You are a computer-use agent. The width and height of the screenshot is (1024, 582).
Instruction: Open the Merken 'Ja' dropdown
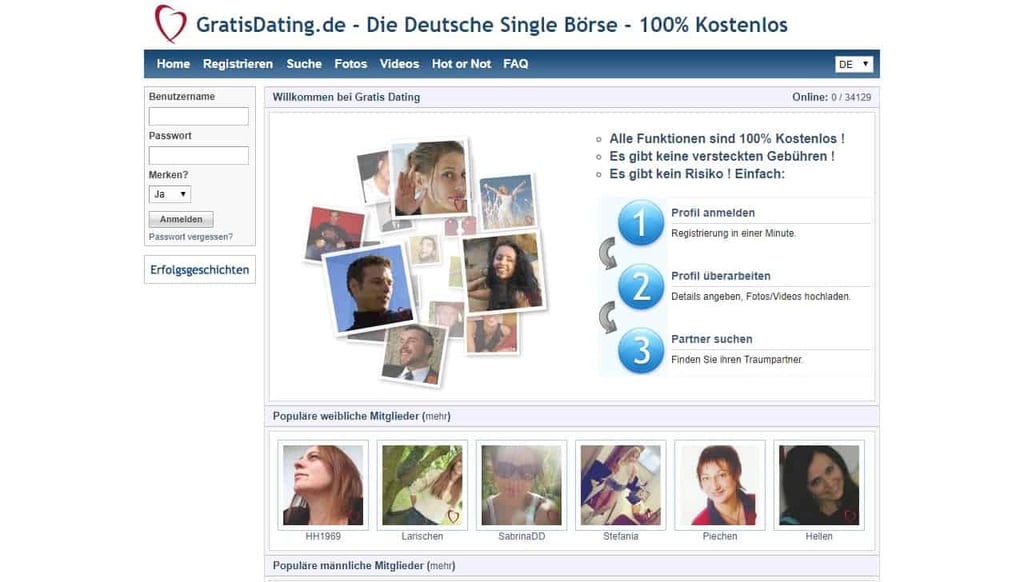170,194
